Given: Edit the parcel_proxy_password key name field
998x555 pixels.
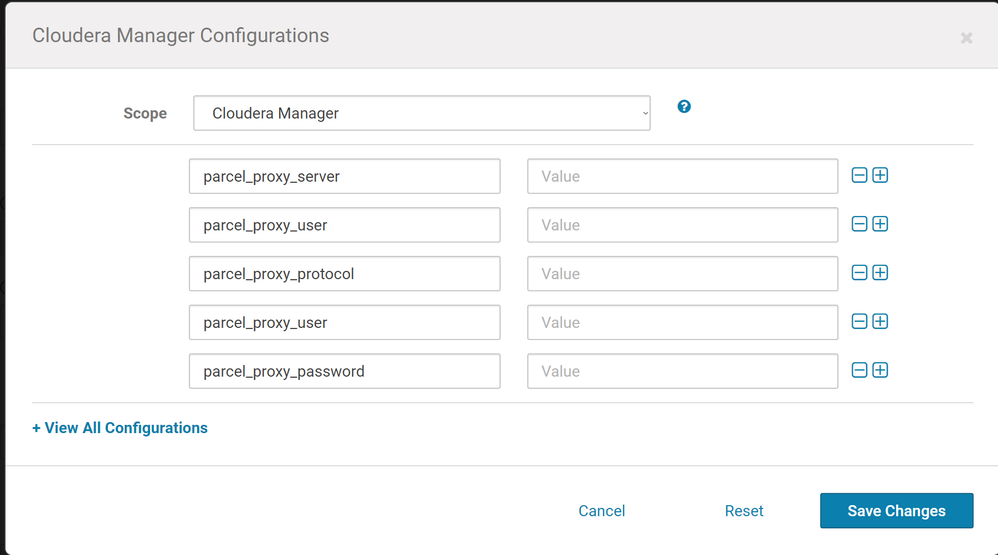Looking at the screenshot, I should (x=344, y=371).
